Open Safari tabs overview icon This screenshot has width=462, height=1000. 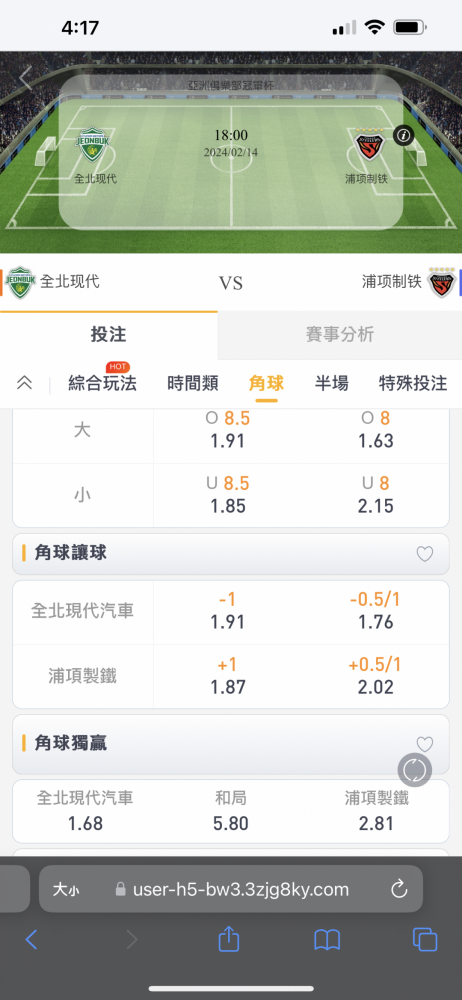(425, 939)
